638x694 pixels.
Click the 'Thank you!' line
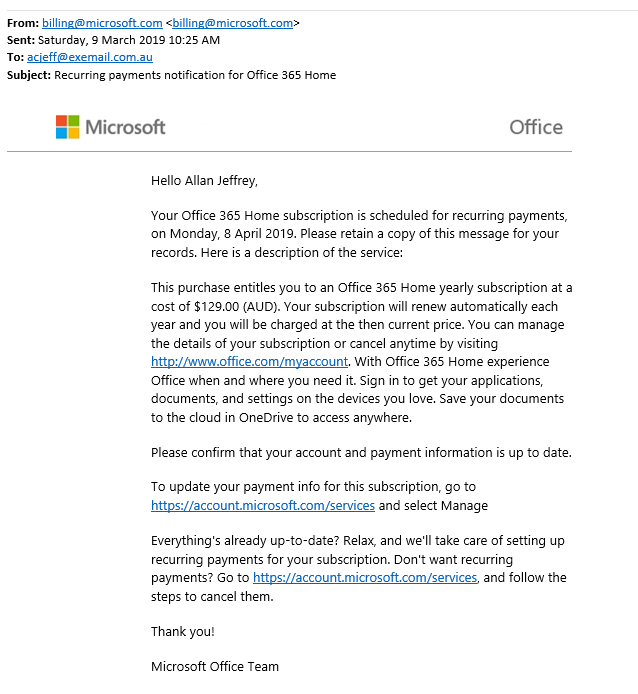pos(183,632)
